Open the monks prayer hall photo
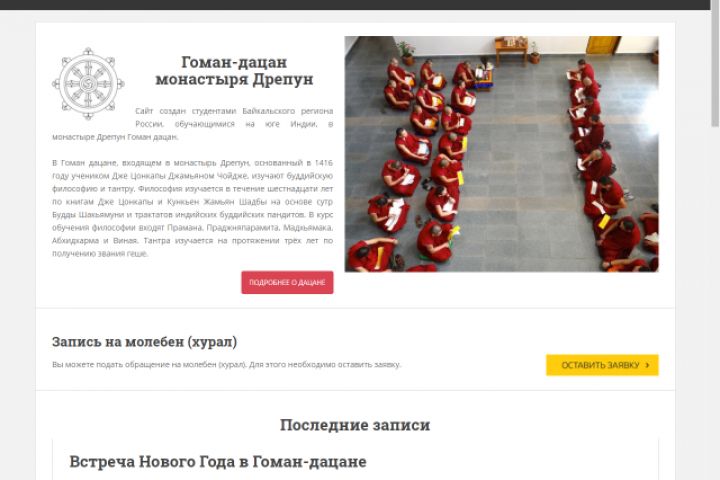Image resolution: width=720 pixels, height=480 pixels. point(501,154)
